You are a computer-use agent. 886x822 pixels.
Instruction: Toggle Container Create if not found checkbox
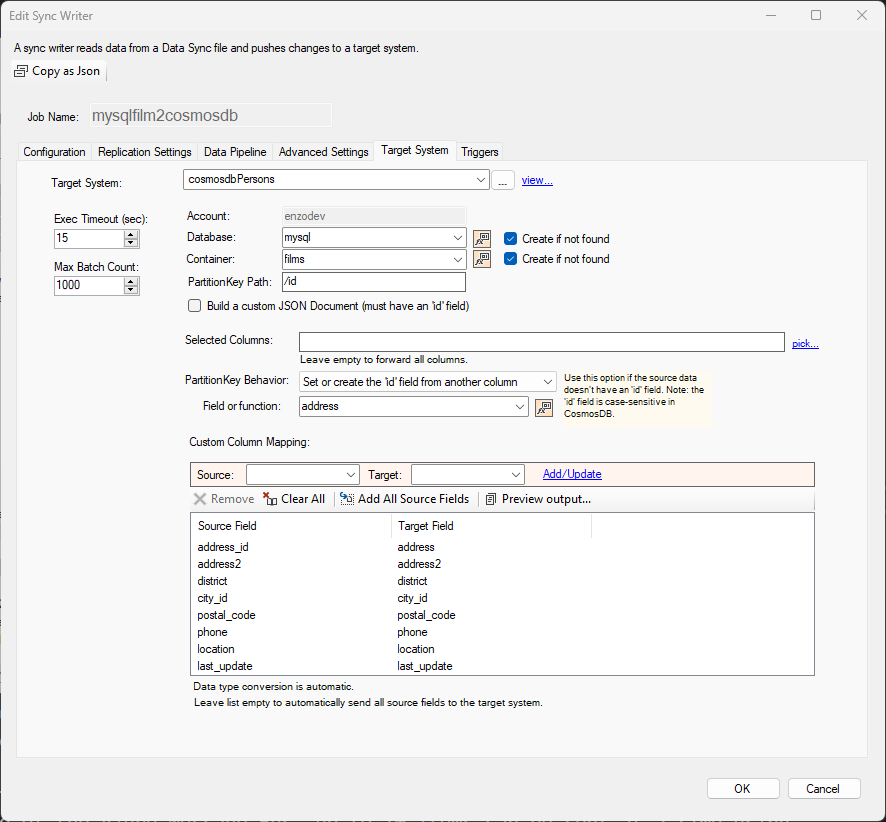pyautogui.click(x=510, y=259)
